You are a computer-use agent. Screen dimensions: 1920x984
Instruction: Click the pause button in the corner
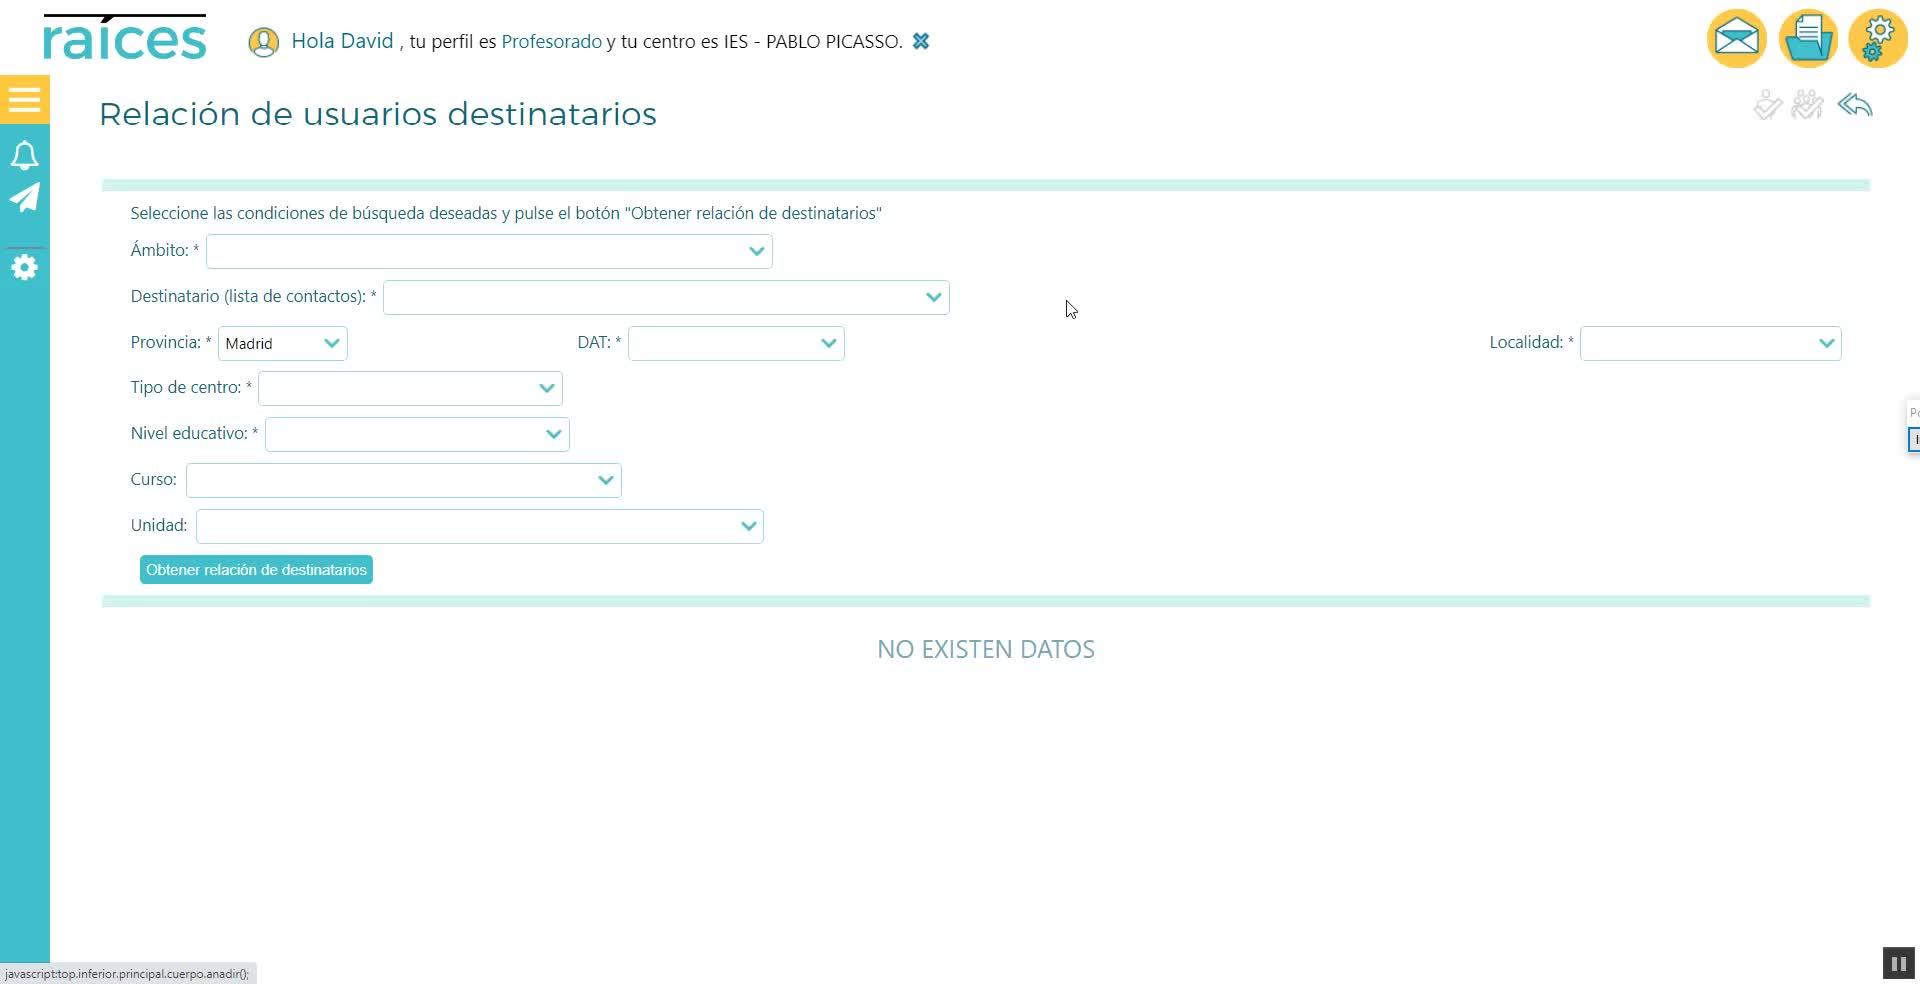[1898, 963]
